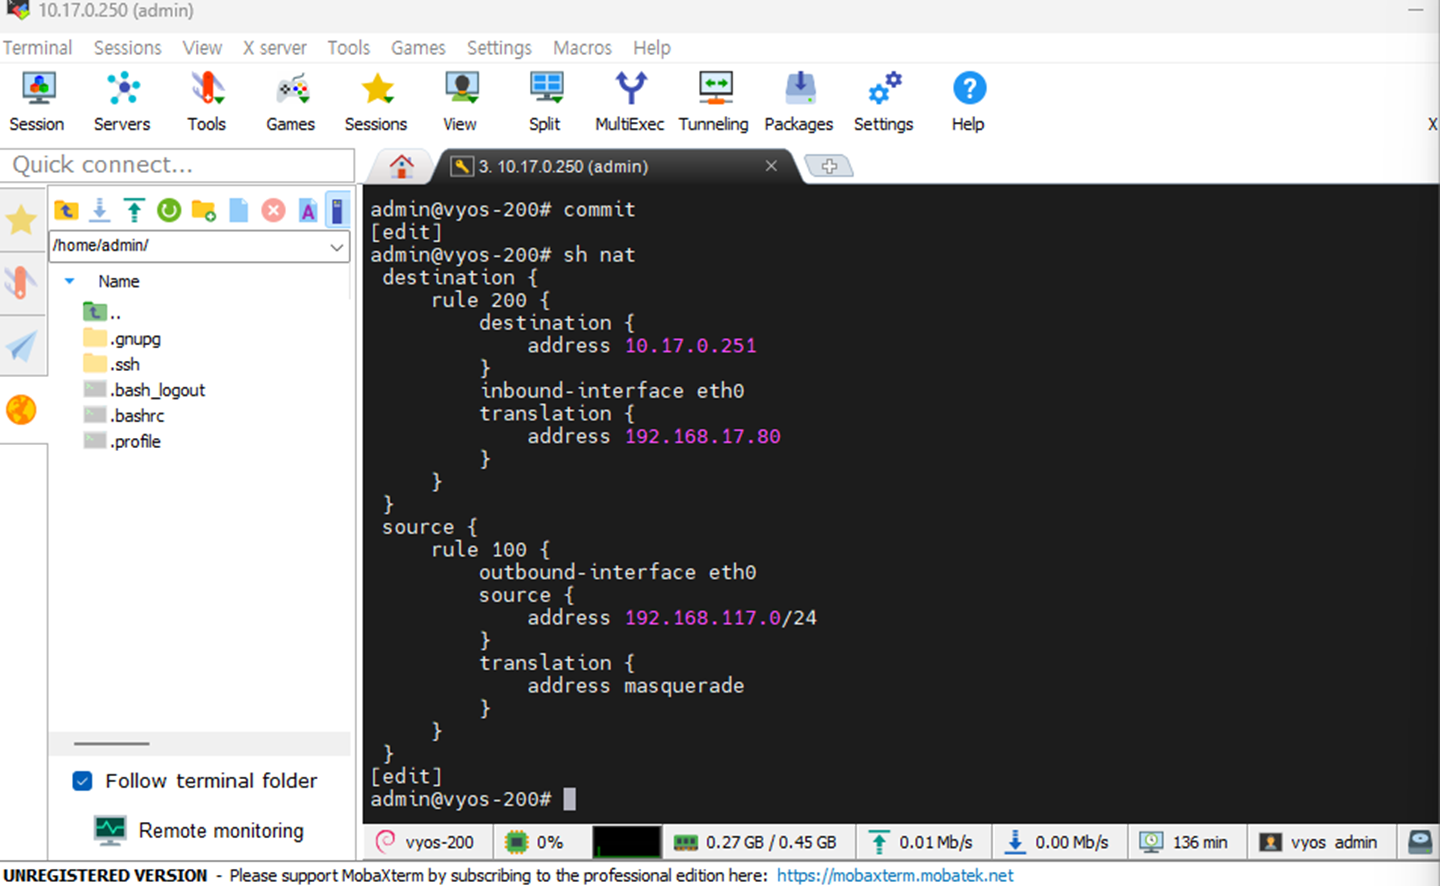1440x886 pixels.
Task: Click the black CPU usage graph
Action: pos(626,842)
